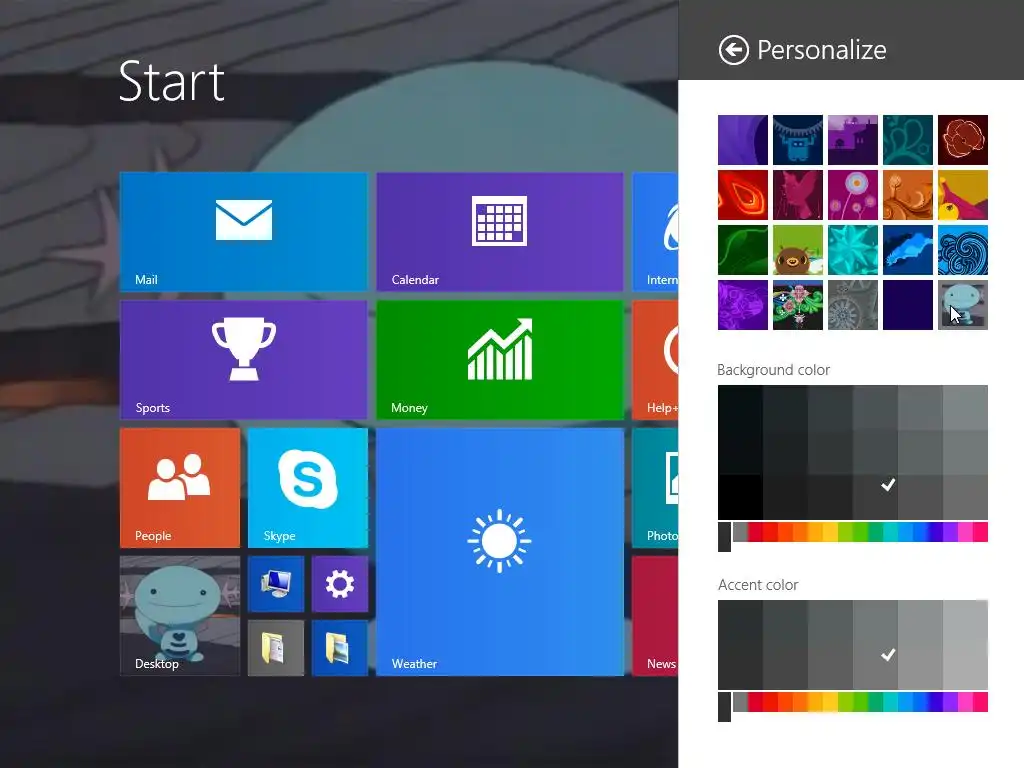Choose the orange swirl background thumbnail
Viewport: 1024px width, 768px height.
click(908, 195)
